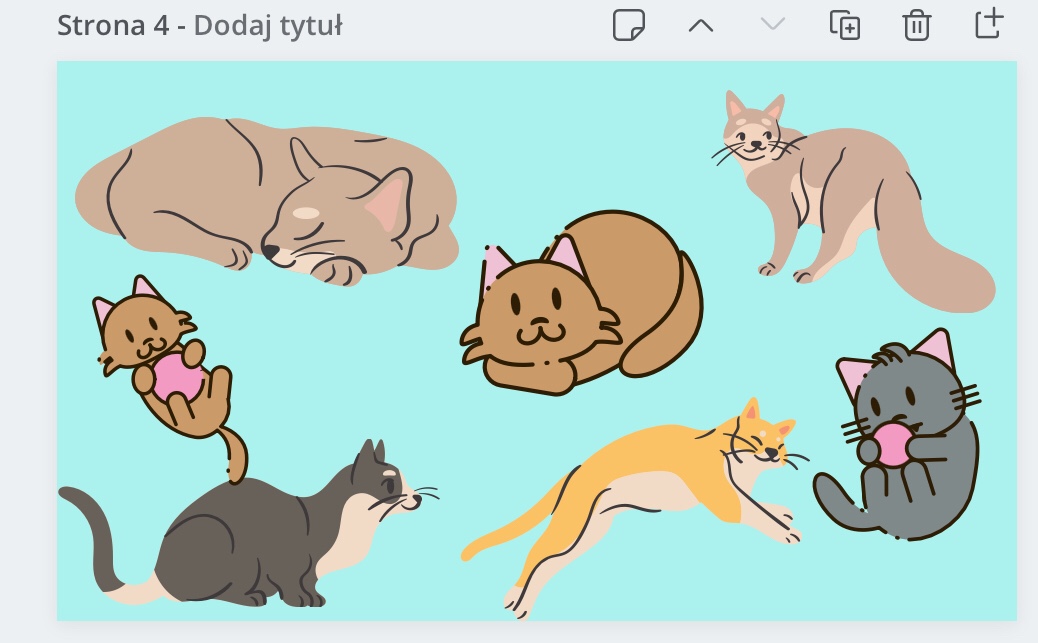1038x643 pixels.
Task: Select the standing beige cat with fluffy tail
Action: tap(840, 200)
